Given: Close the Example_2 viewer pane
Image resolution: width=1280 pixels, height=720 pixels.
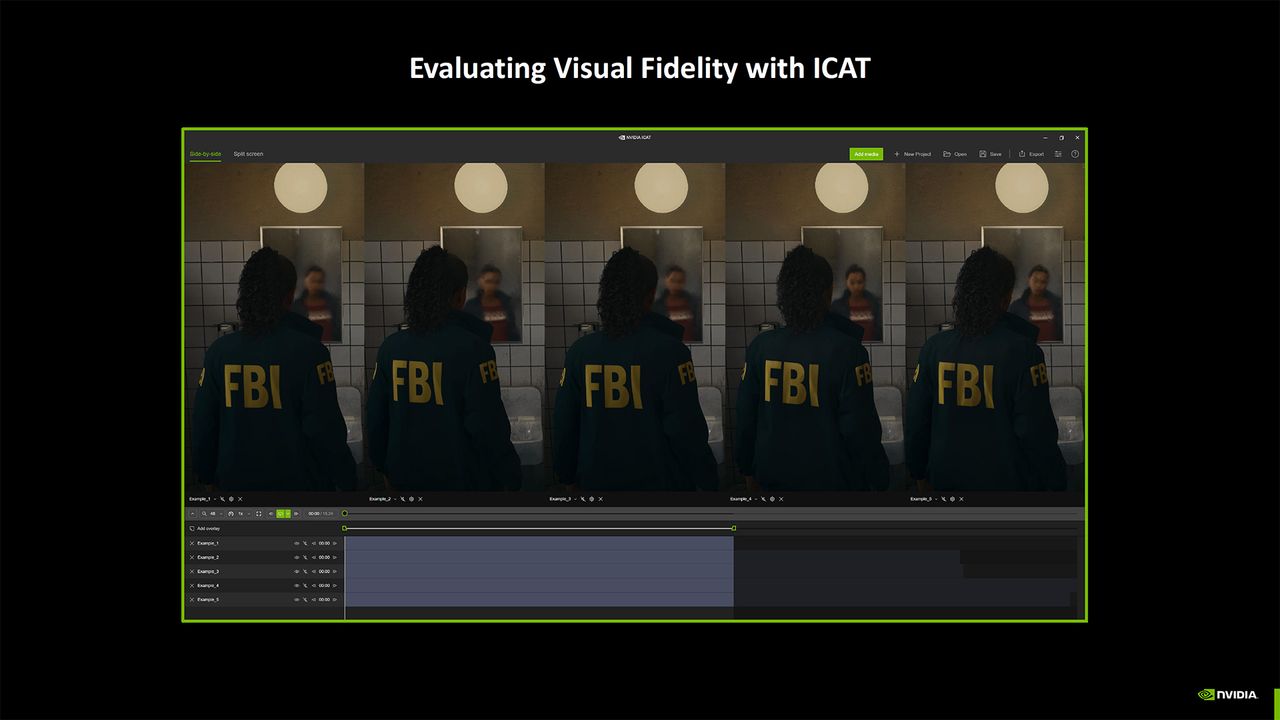Looking at the screenshot, I should (420, 498).
